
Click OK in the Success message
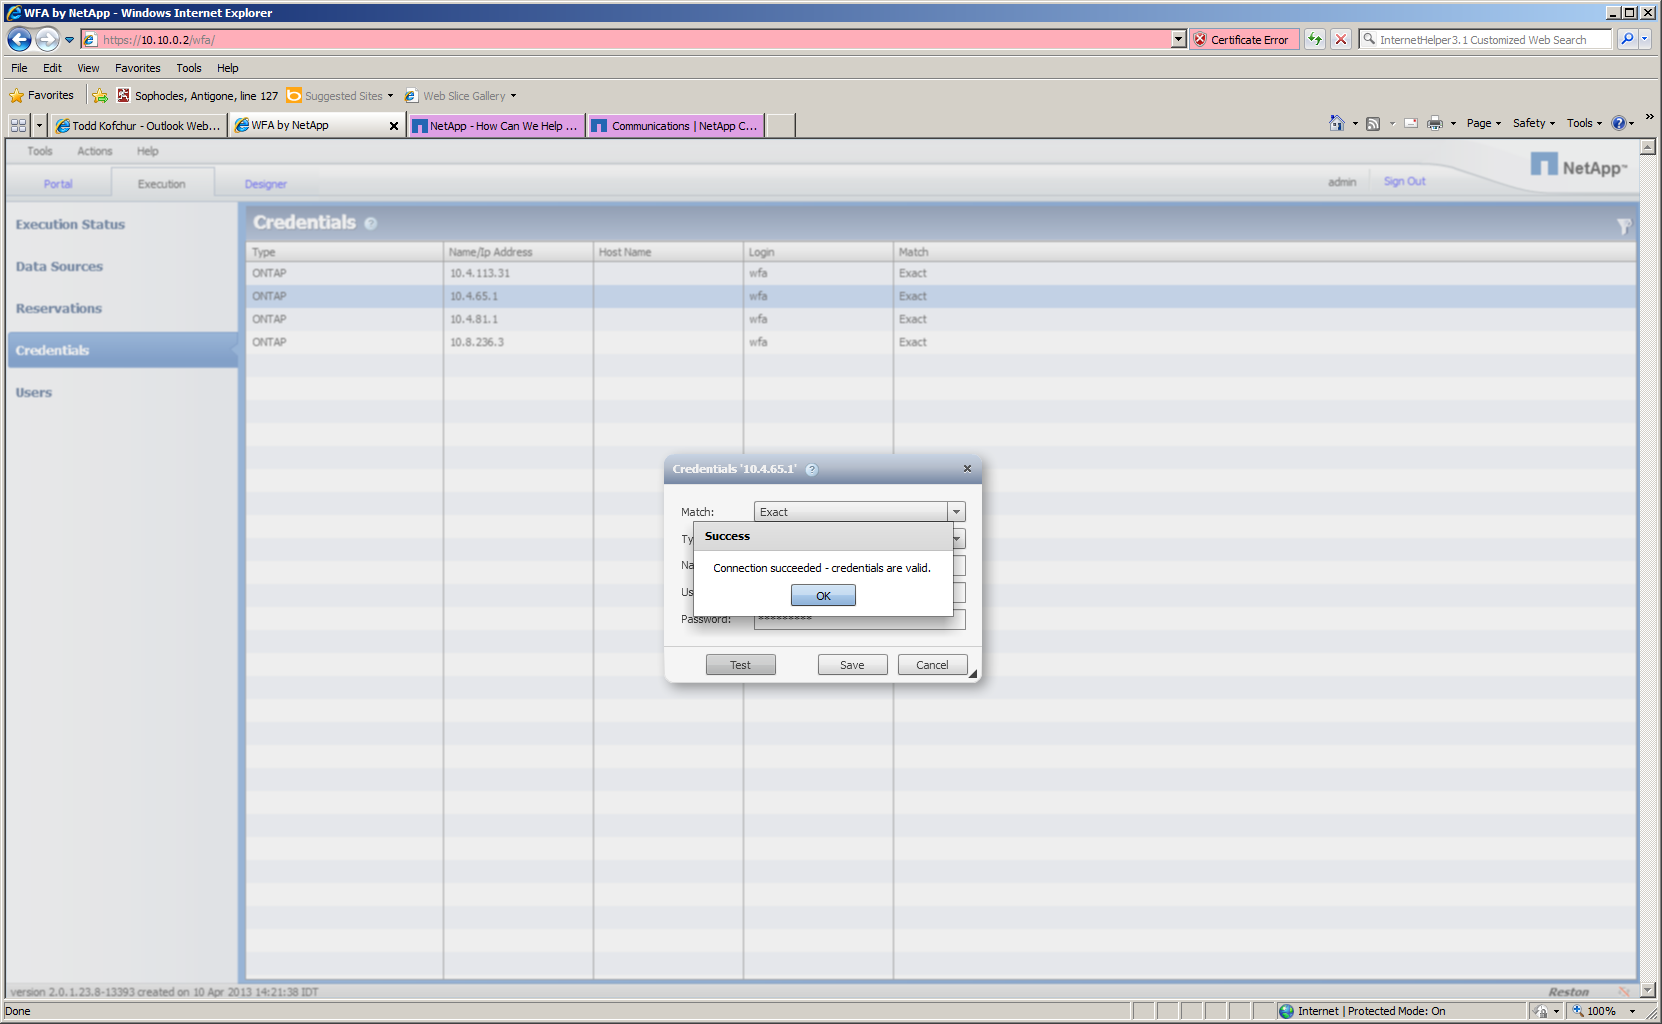pyautogui.click(x=823, y=596)
